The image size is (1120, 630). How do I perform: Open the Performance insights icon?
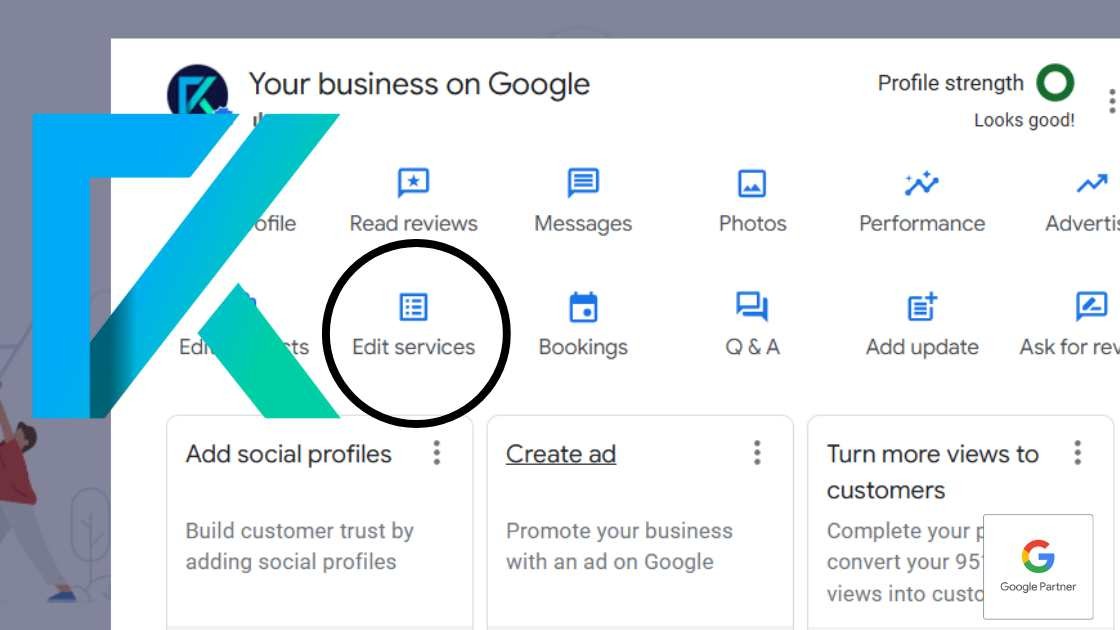[921, 183]
